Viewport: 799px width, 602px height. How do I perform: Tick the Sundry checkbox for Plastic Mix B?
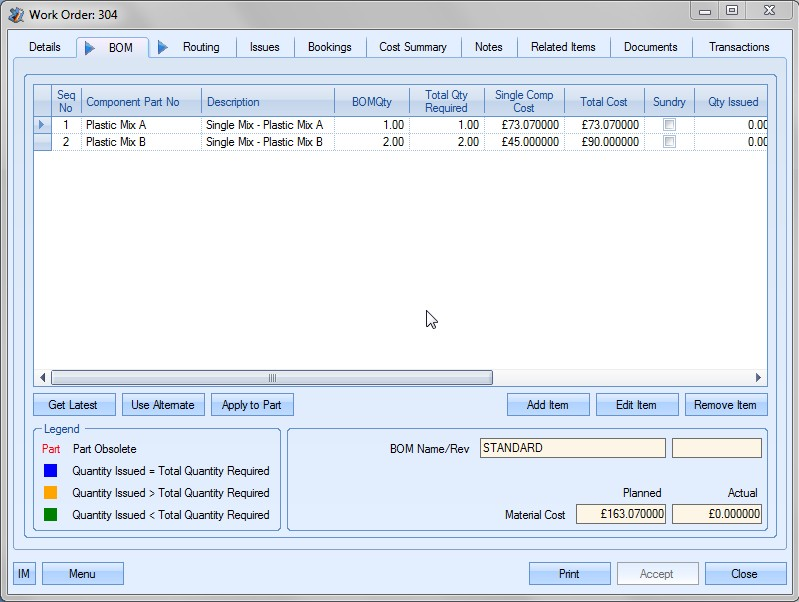pos(670,142)
